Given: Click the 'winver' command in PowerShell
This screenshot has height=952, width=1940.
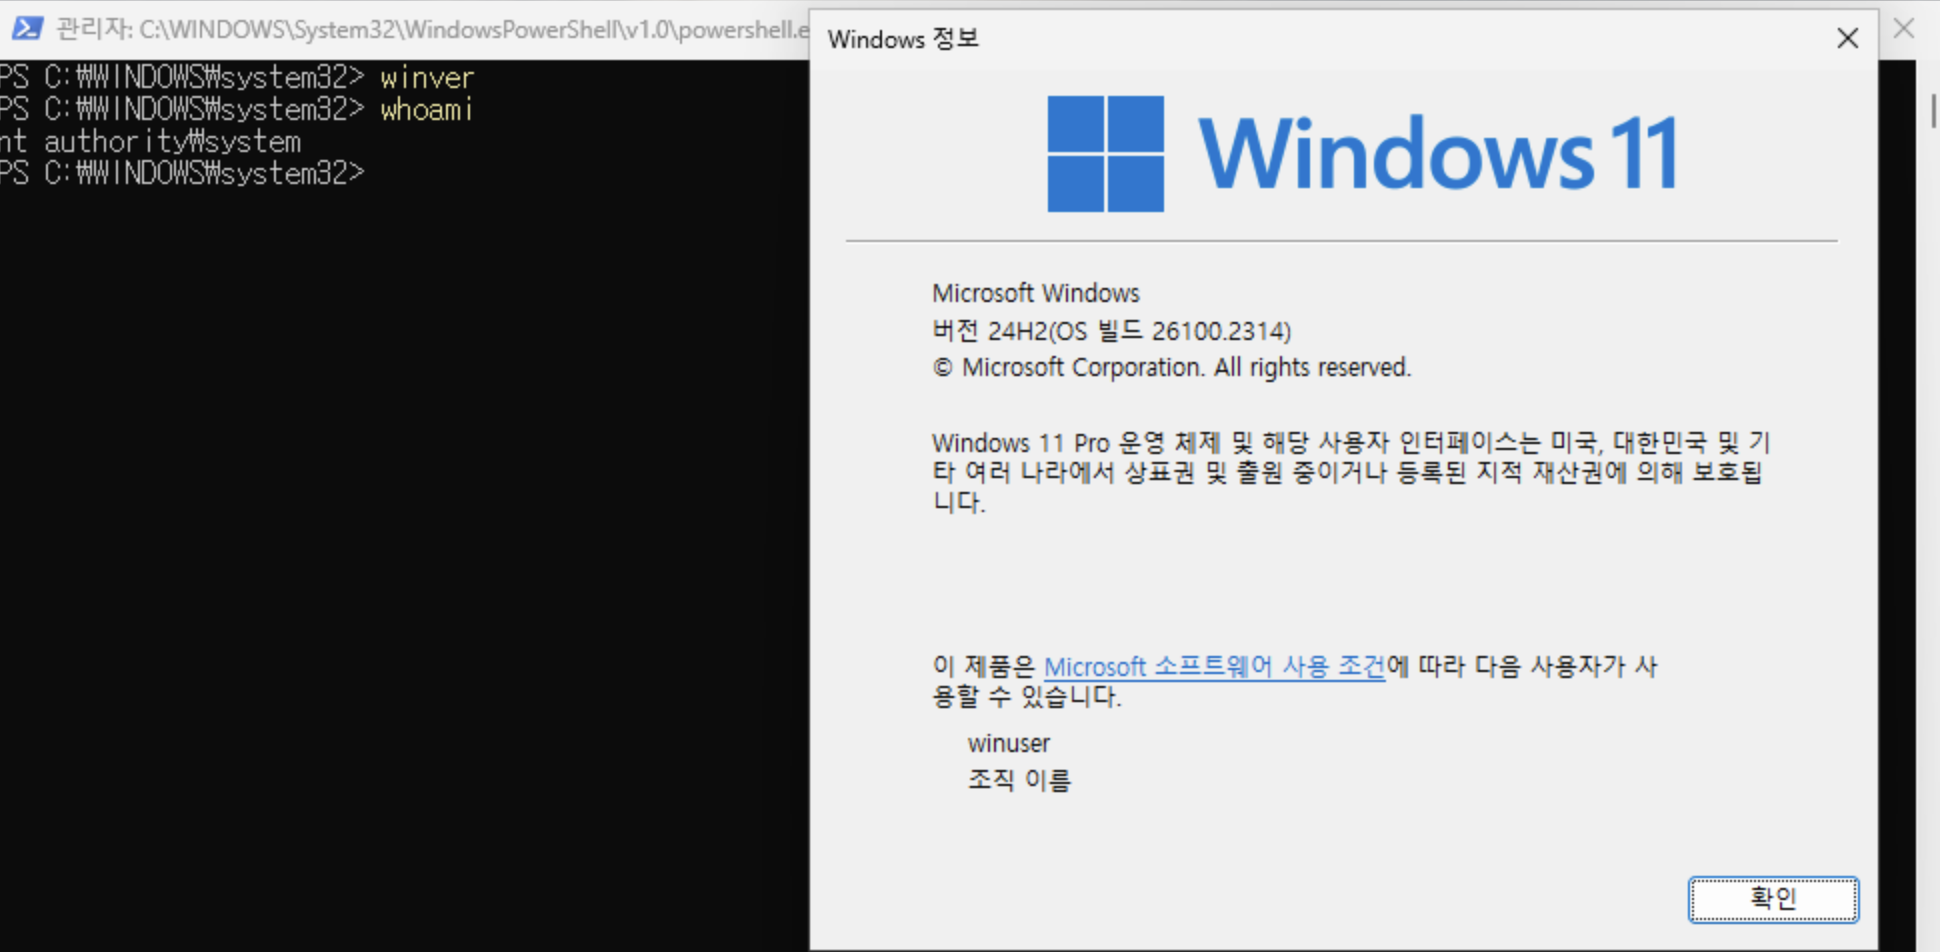Looking at the screenshot, I should point(427,77).
